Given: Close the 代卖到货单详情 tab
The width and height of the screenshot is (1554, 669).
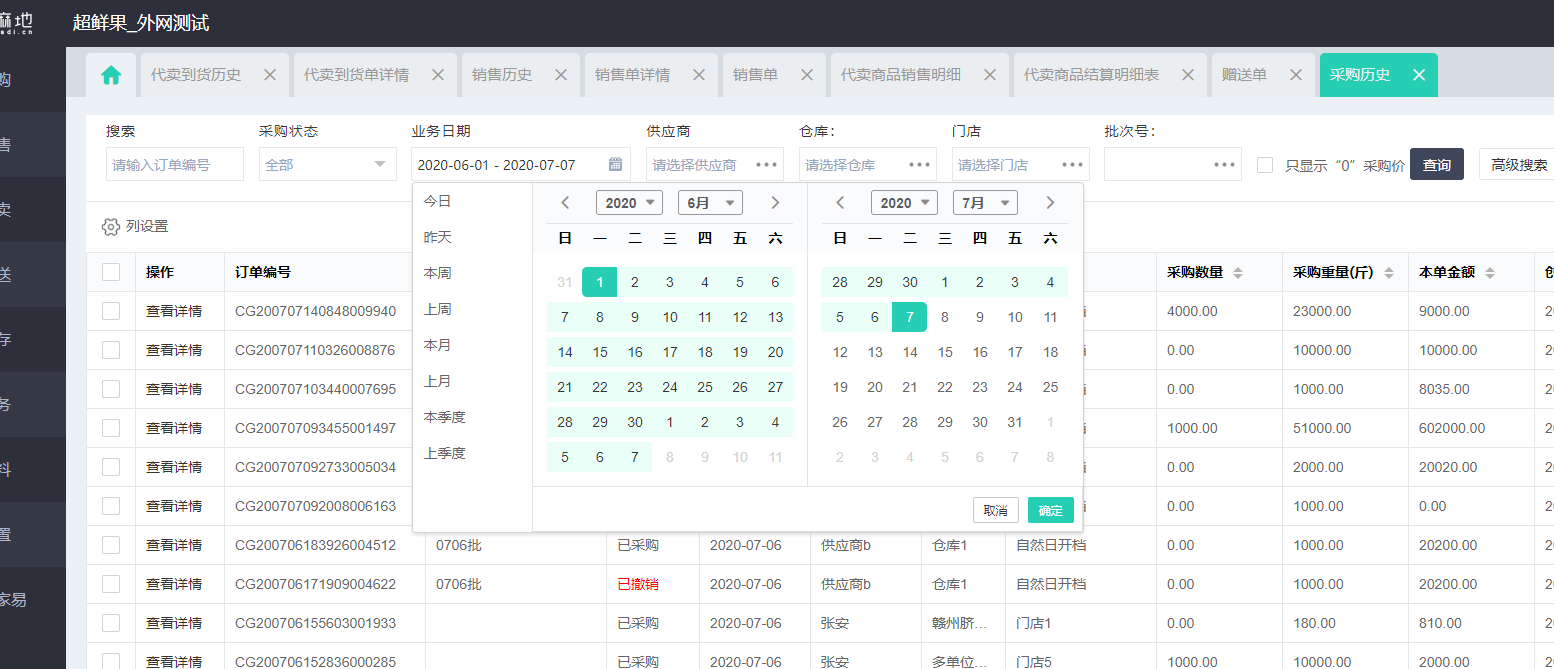Looking at the screenshot, I should [437, 75].
